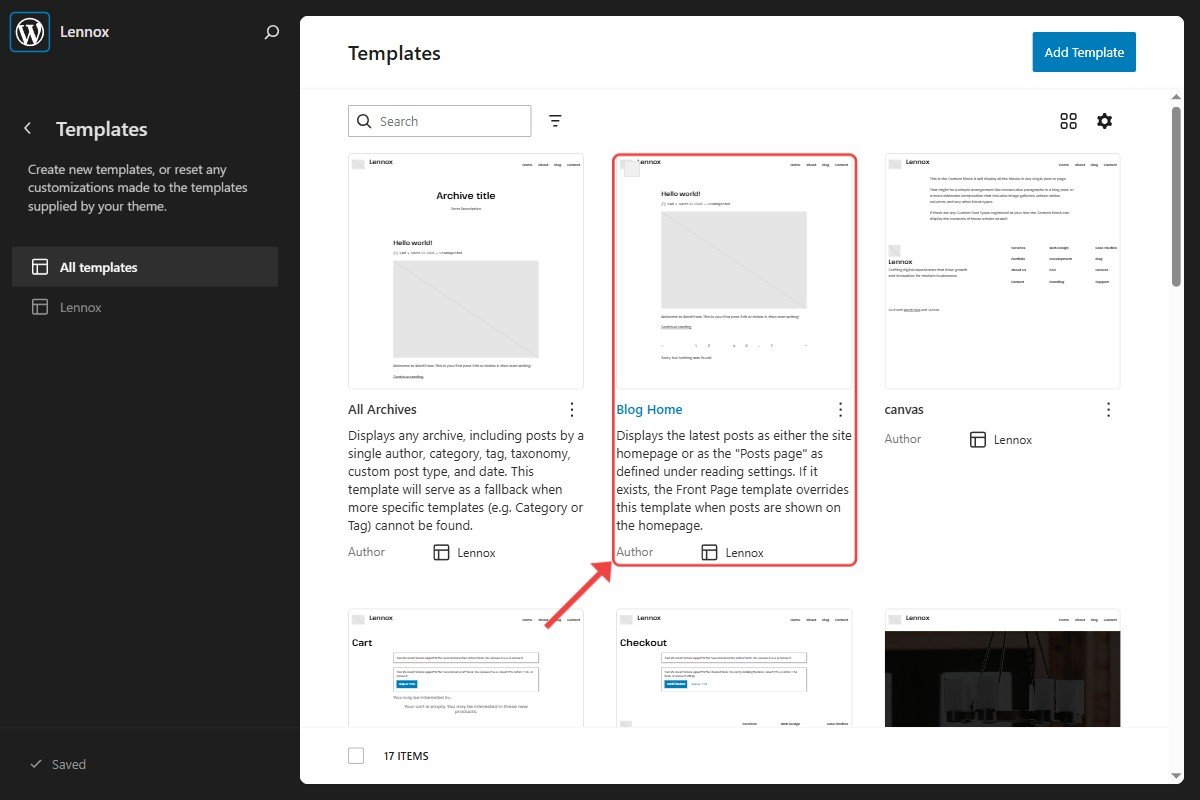Screen dimensions: 1200x800
Task: Select the Lennox sidebar item
Action: [145, 307]
